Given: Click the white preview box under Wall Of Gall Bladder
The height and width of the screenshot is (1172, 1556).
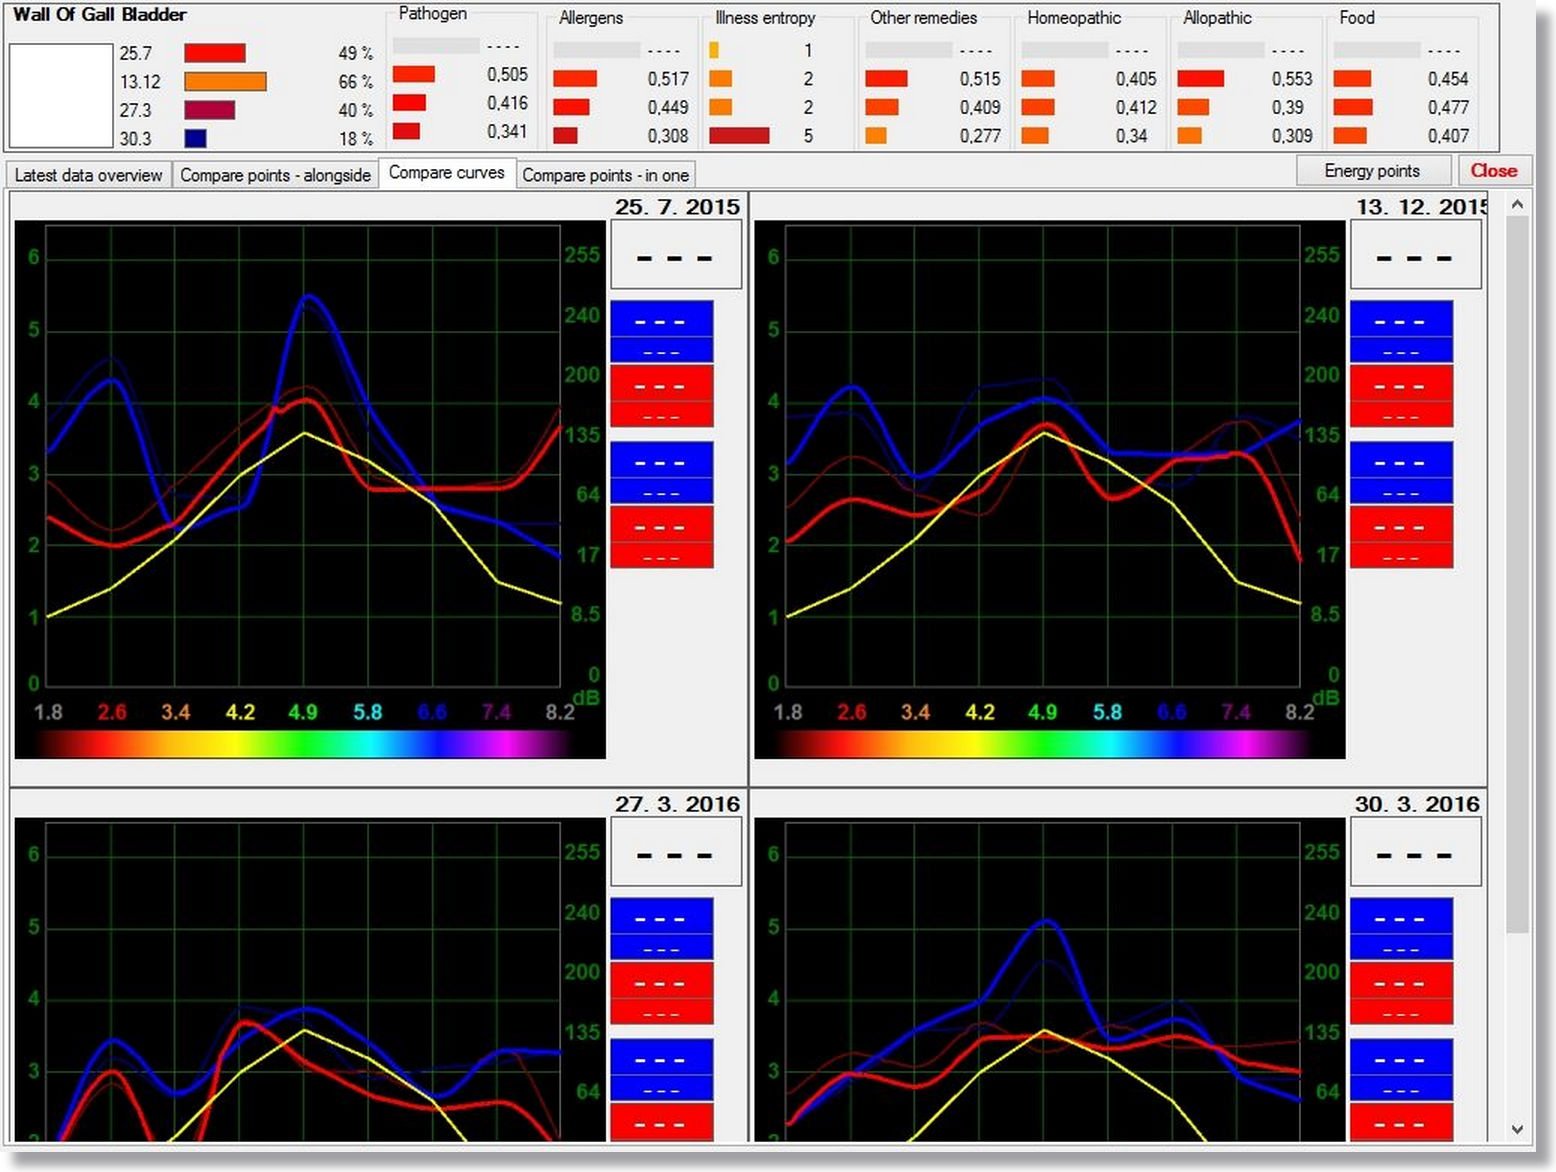Looking at the screenshot, I should [x=61, y=95].
